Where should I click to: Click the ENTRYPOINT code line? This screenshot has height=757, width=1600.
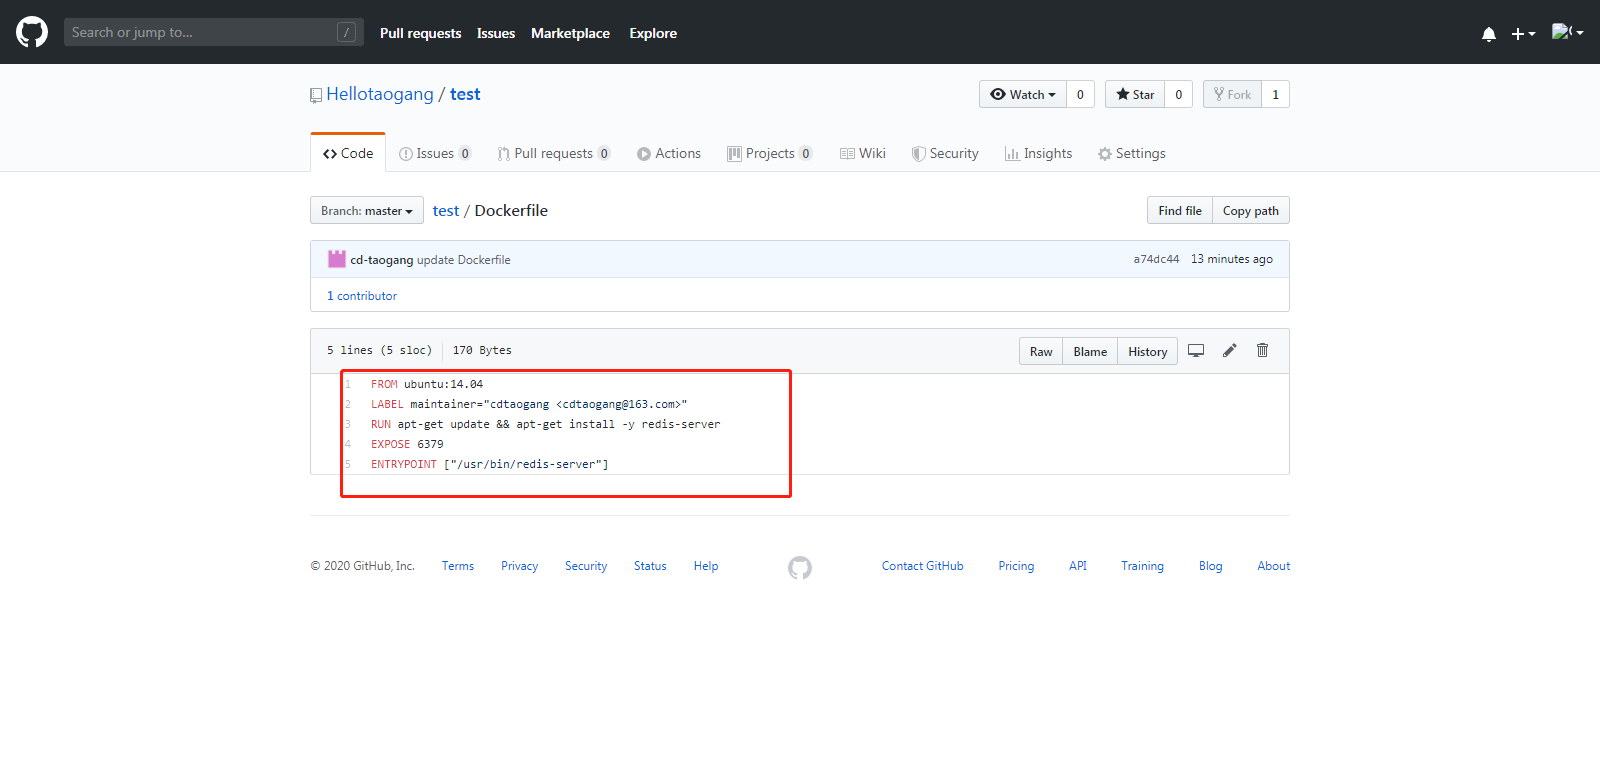[490, 464]
